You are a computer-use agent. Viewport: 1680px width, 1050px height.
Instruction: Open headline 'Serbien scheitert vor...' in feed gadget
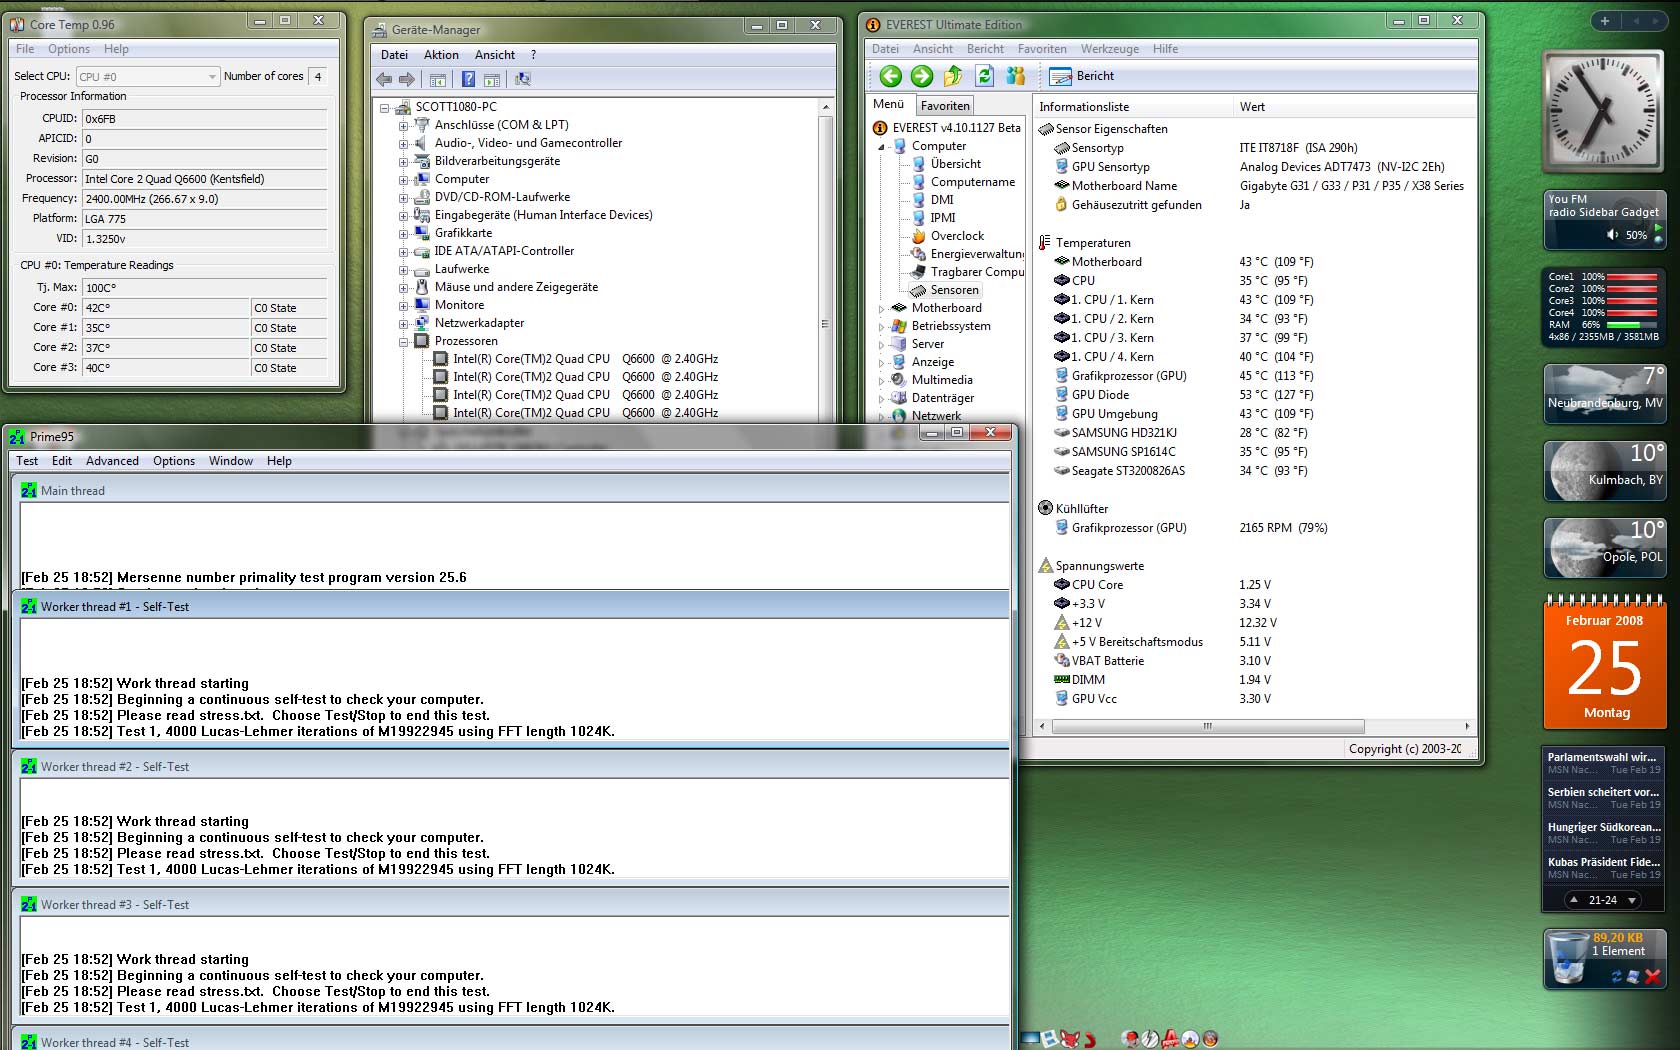pos(1603,792)
